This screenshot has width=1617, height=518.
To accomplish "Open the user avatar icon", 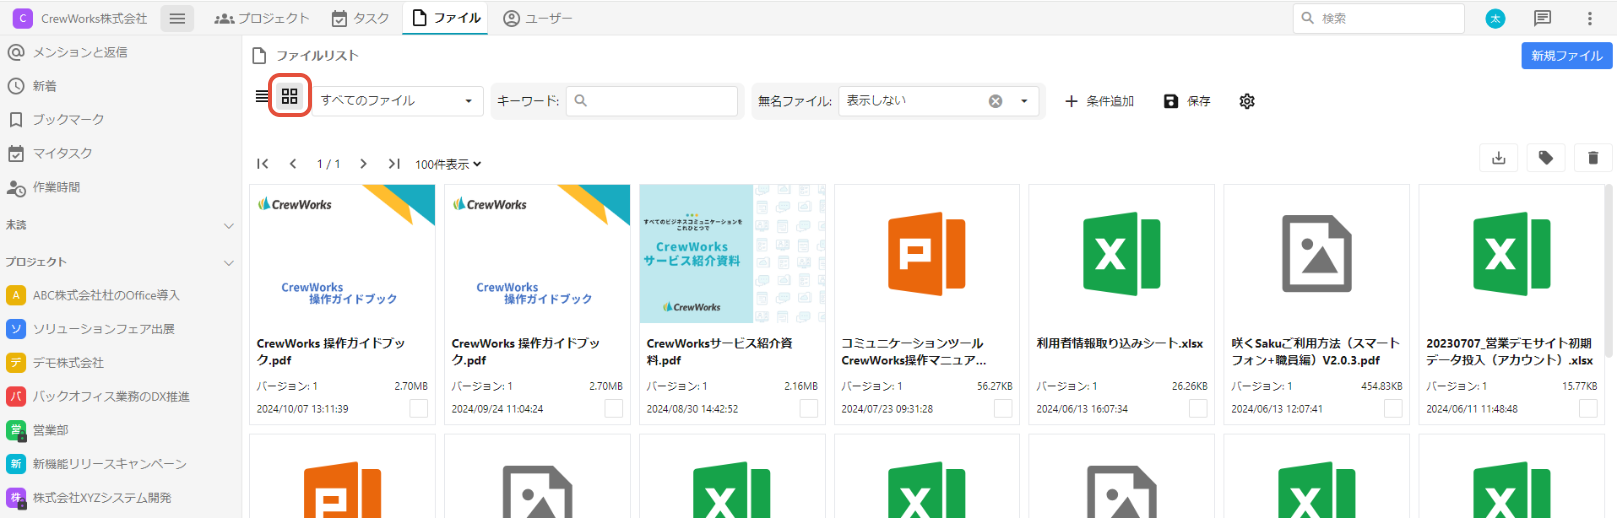I will pos(1495,18).
